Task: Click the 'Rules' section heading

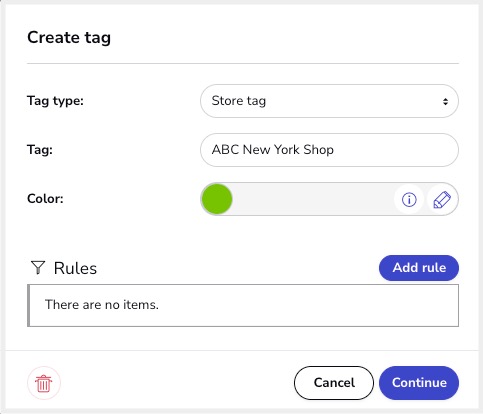Action: click(x=75, y=268)
